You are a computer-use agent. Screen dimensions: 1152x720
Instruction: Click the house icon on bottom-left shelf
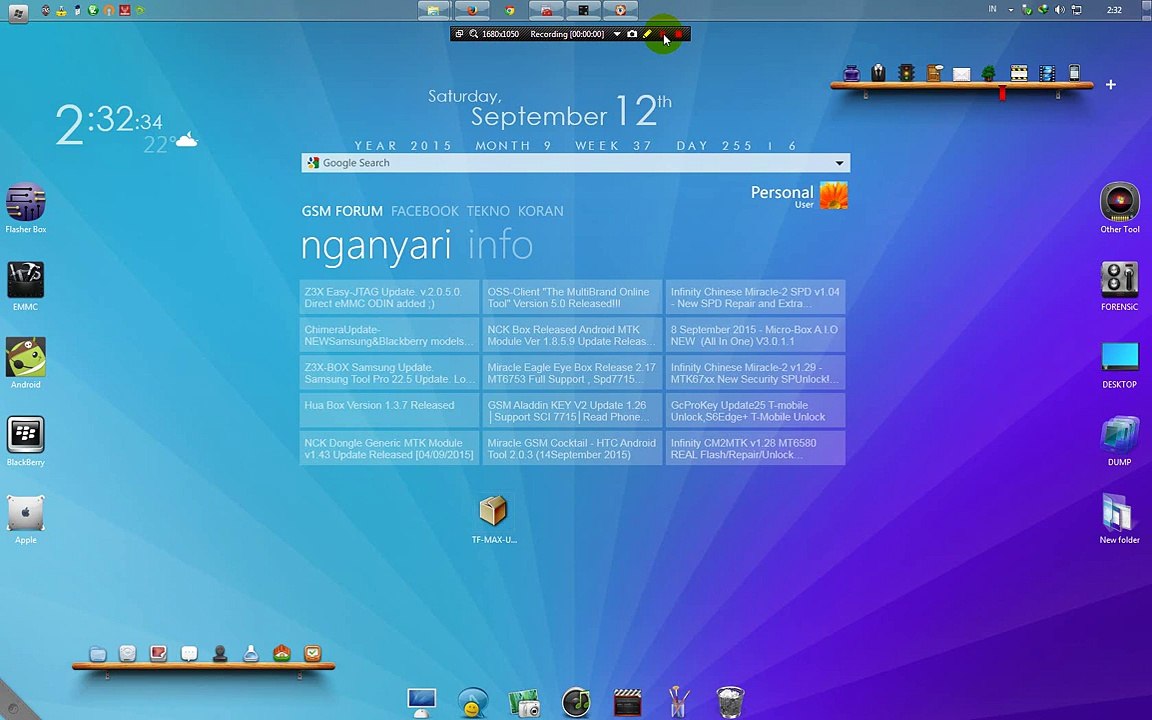click(281, 654)
